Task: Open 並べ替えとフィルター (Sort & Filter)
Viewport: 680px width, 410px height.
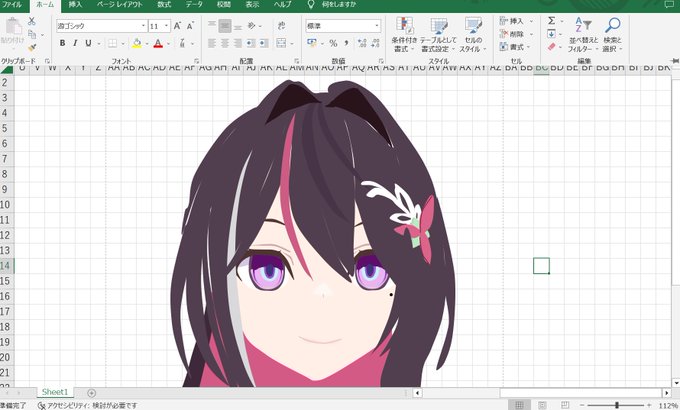Action: click(583, 35)
